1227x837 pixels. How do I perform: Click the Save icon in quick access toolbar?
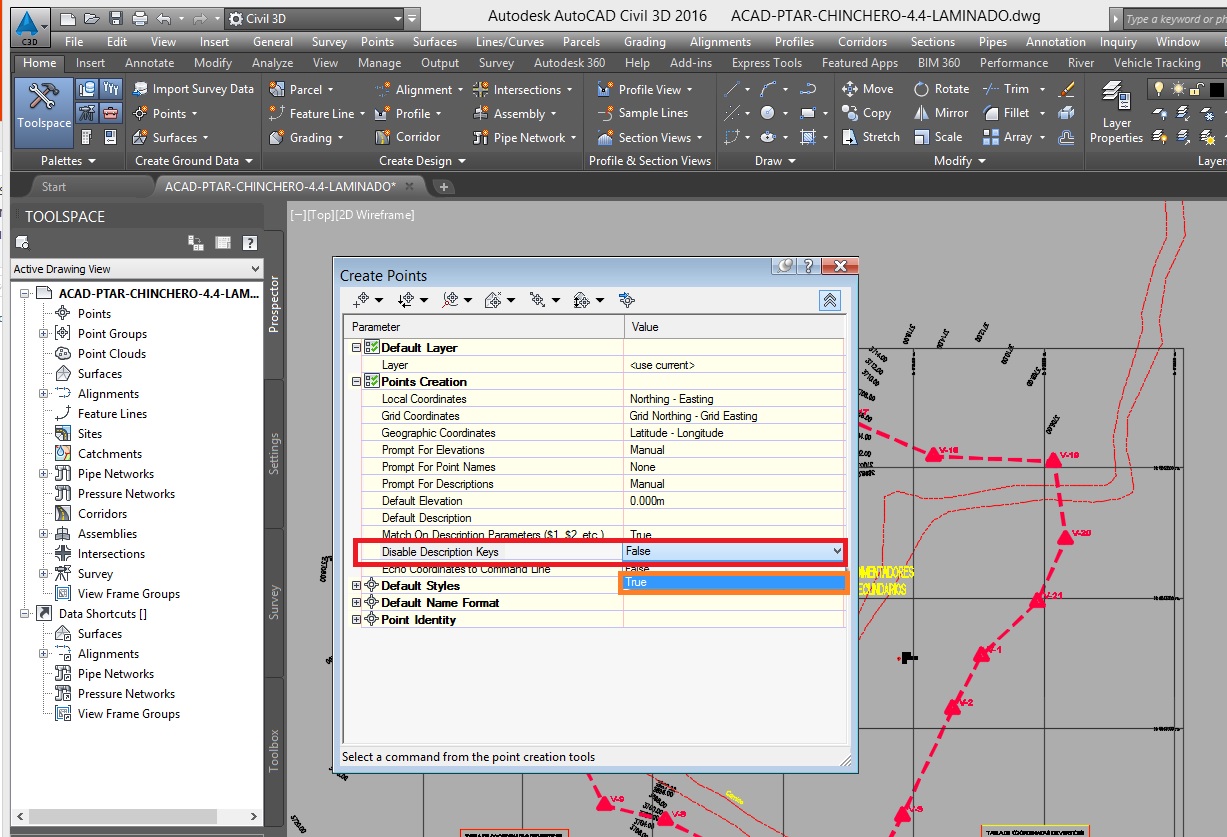(x=116, y=18)
